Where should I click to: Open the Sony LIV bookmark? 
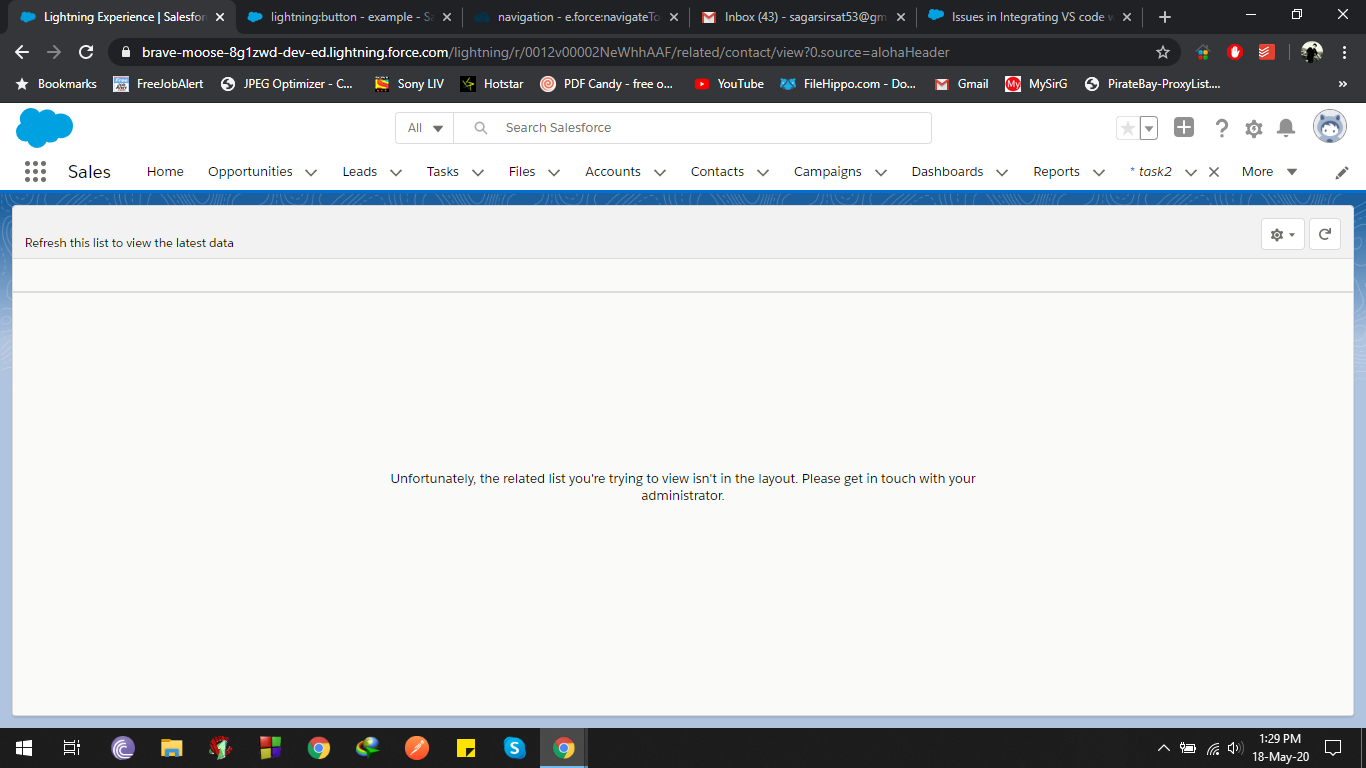(409, 84)
